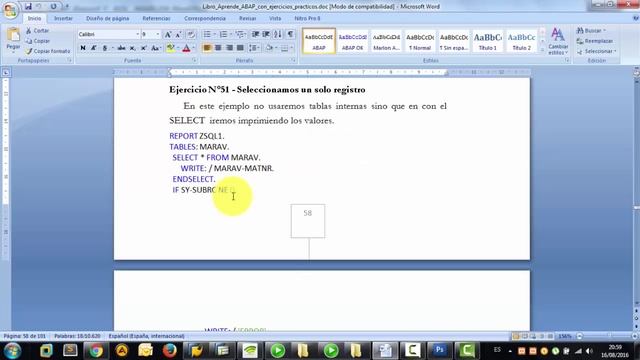Screen dimensions: 640x360
Task: Open Photoshop from the taskbar
Action: pyautogui.click(x=440, y=350)
